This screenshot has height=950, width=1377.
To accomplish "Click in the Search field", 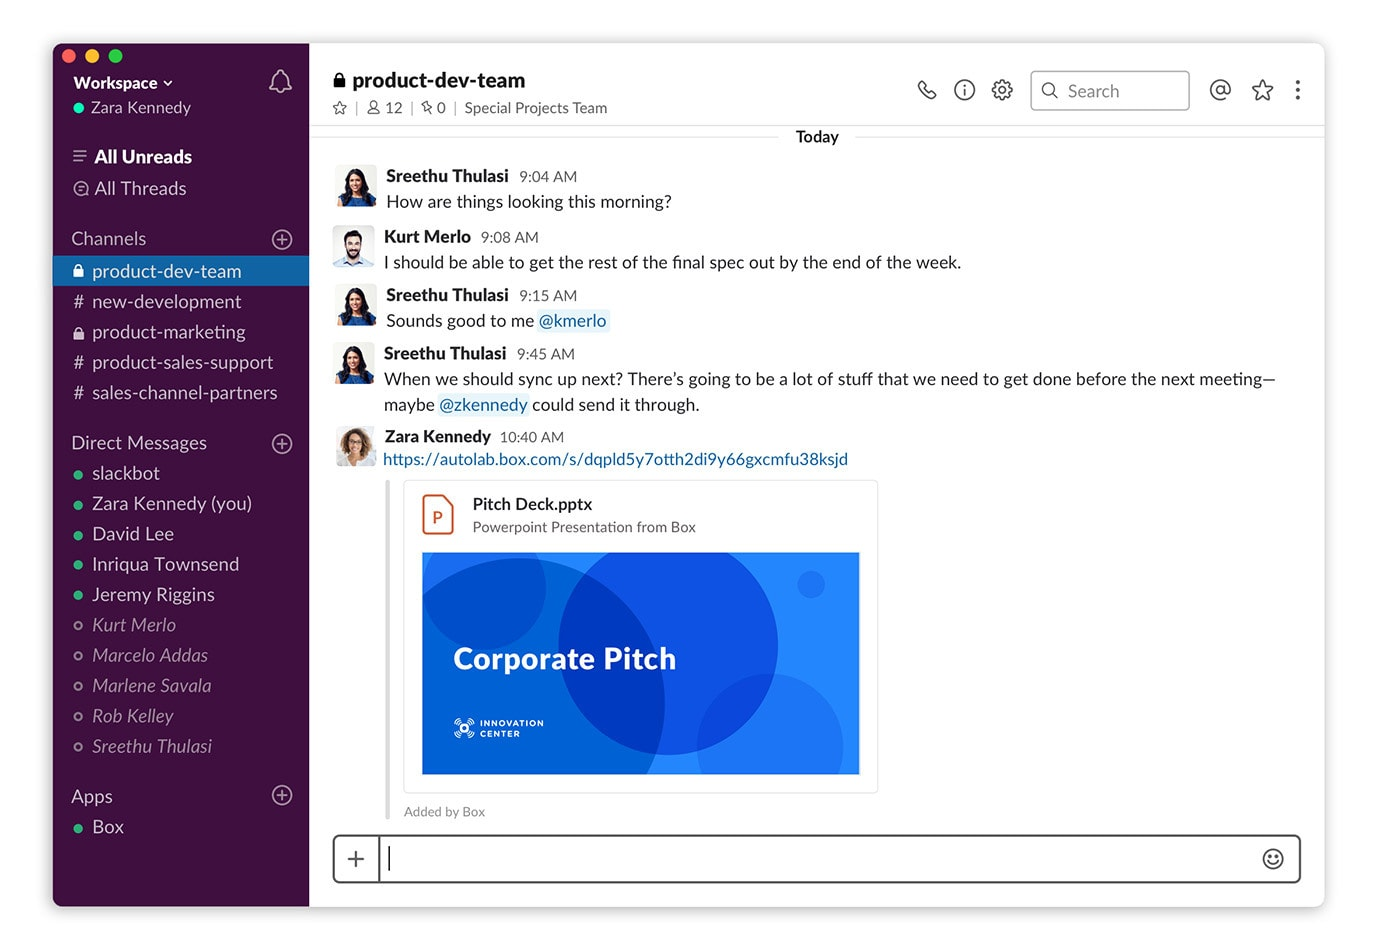I will coord(1110,91).
